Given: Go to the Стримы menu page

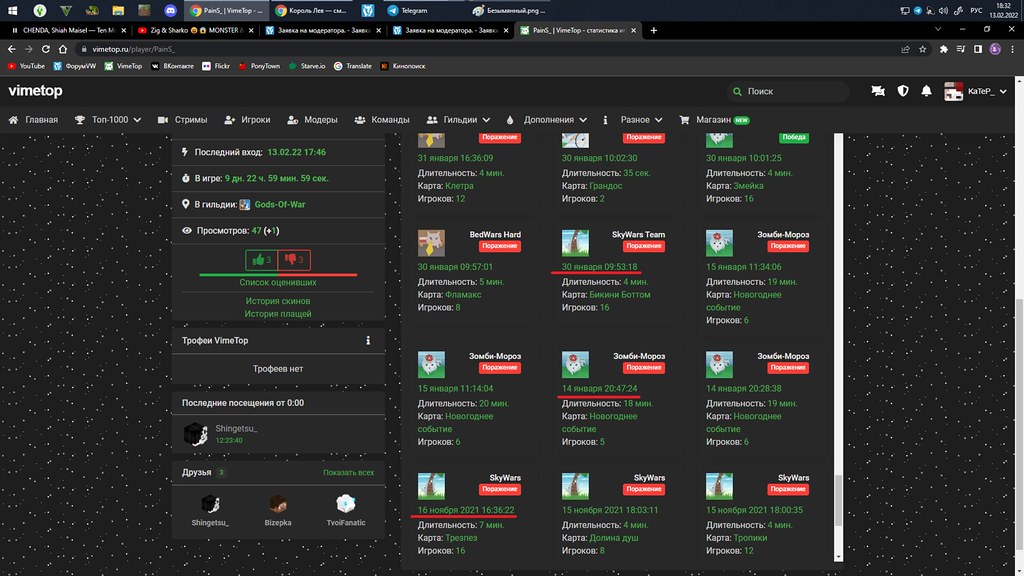Looking at the screenshot, I should point(182,120).
